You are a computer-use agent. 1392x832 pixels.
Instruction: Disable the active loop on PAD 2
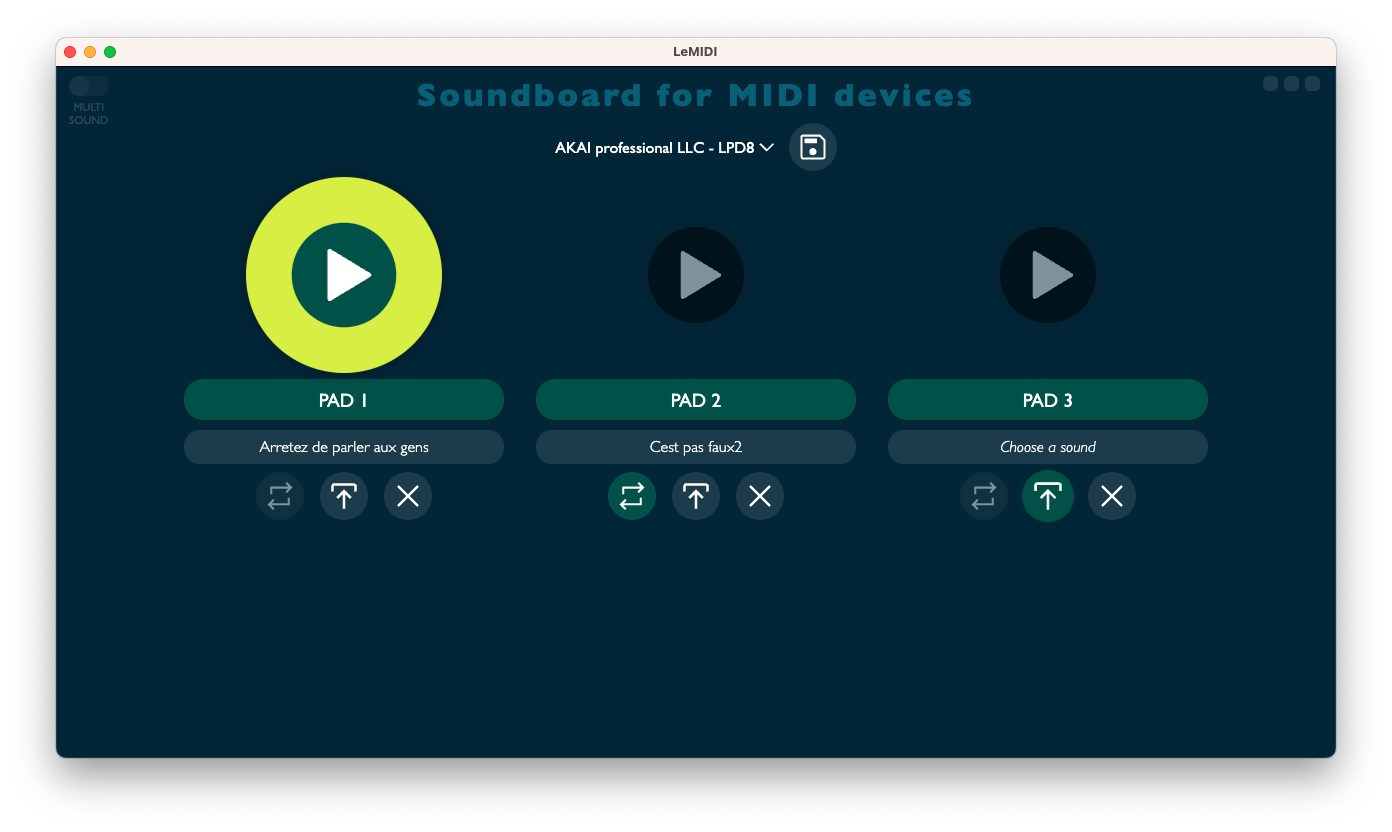click(x=632, y=496)
